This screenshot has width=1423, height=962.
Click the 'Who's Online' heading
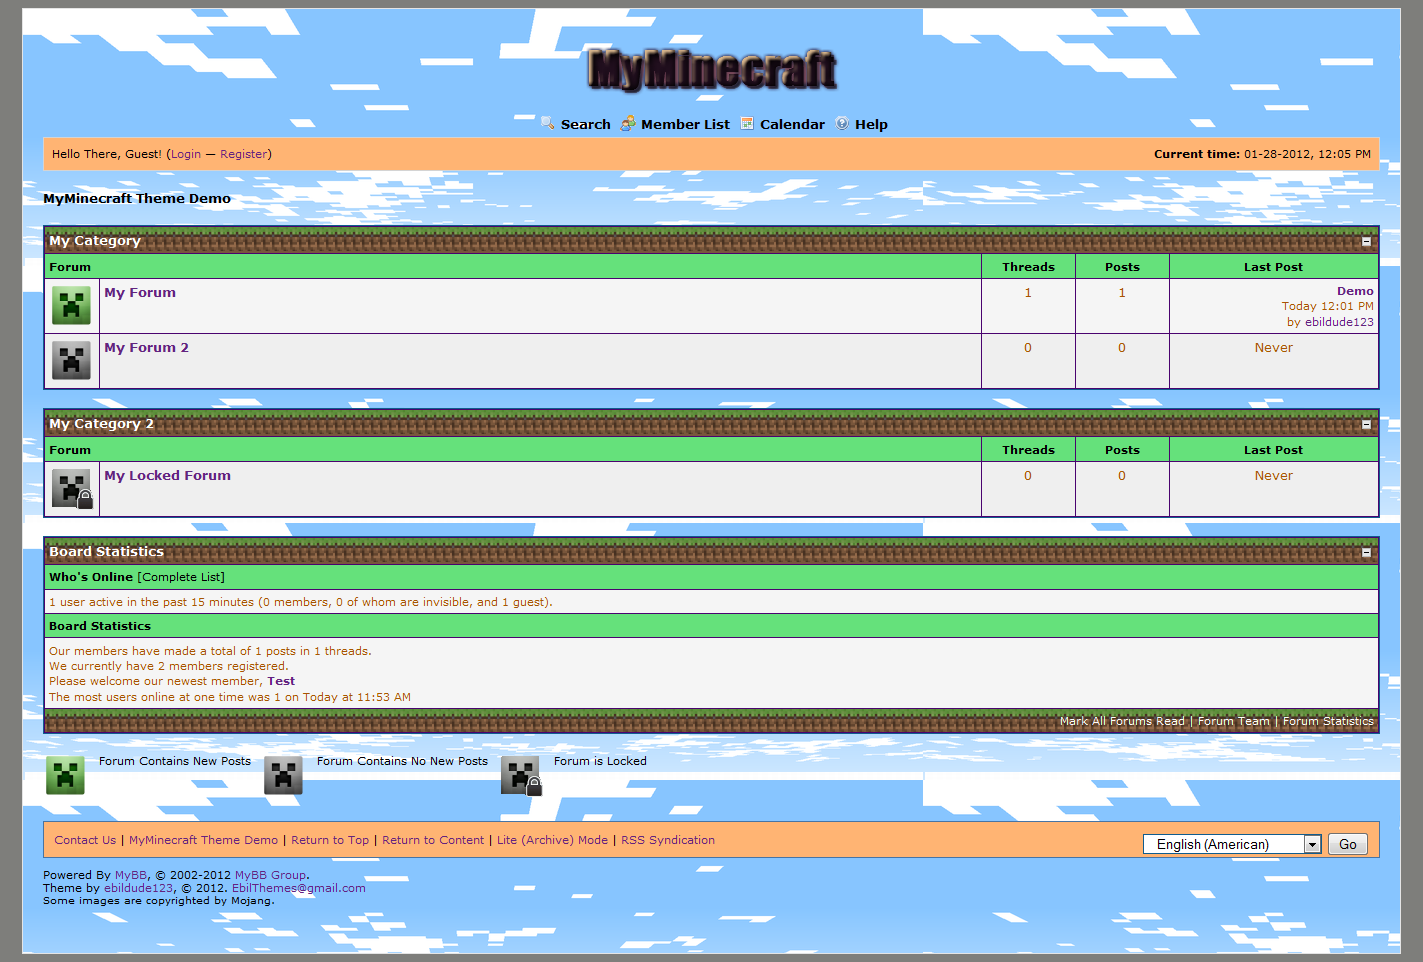click(91, 577)
